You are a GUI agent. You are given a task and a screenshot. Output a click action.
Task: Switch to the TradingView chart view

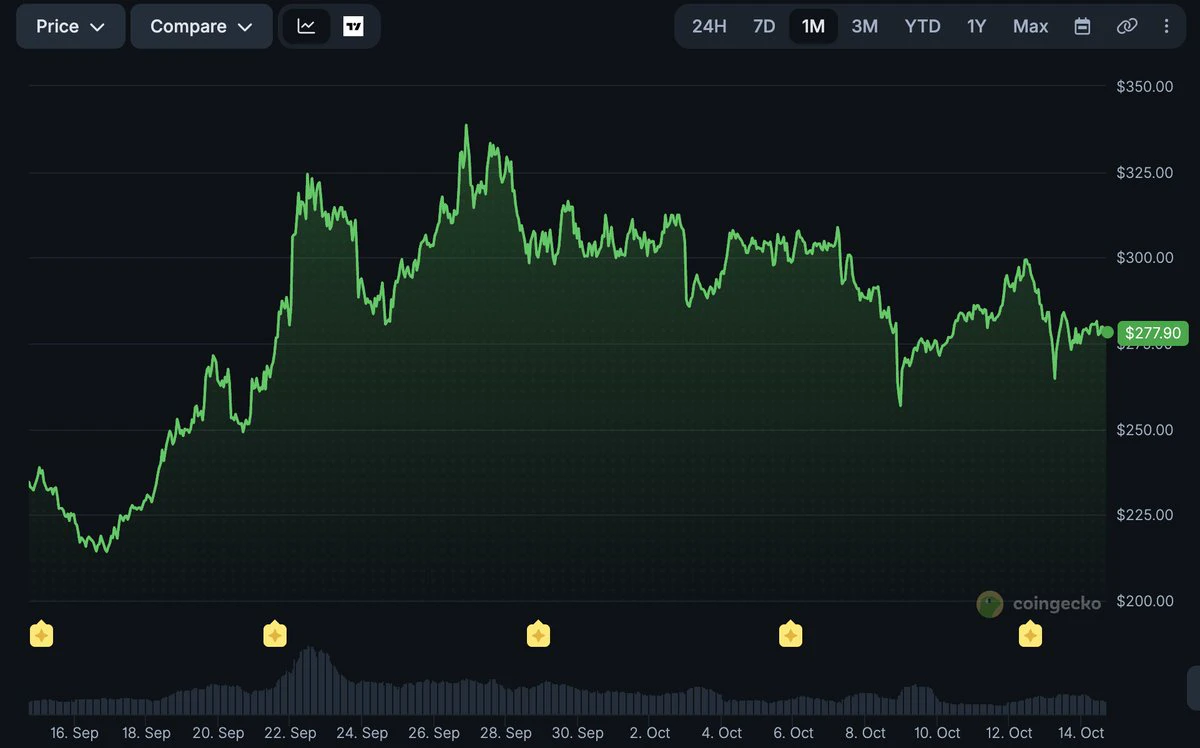point(353,26)
